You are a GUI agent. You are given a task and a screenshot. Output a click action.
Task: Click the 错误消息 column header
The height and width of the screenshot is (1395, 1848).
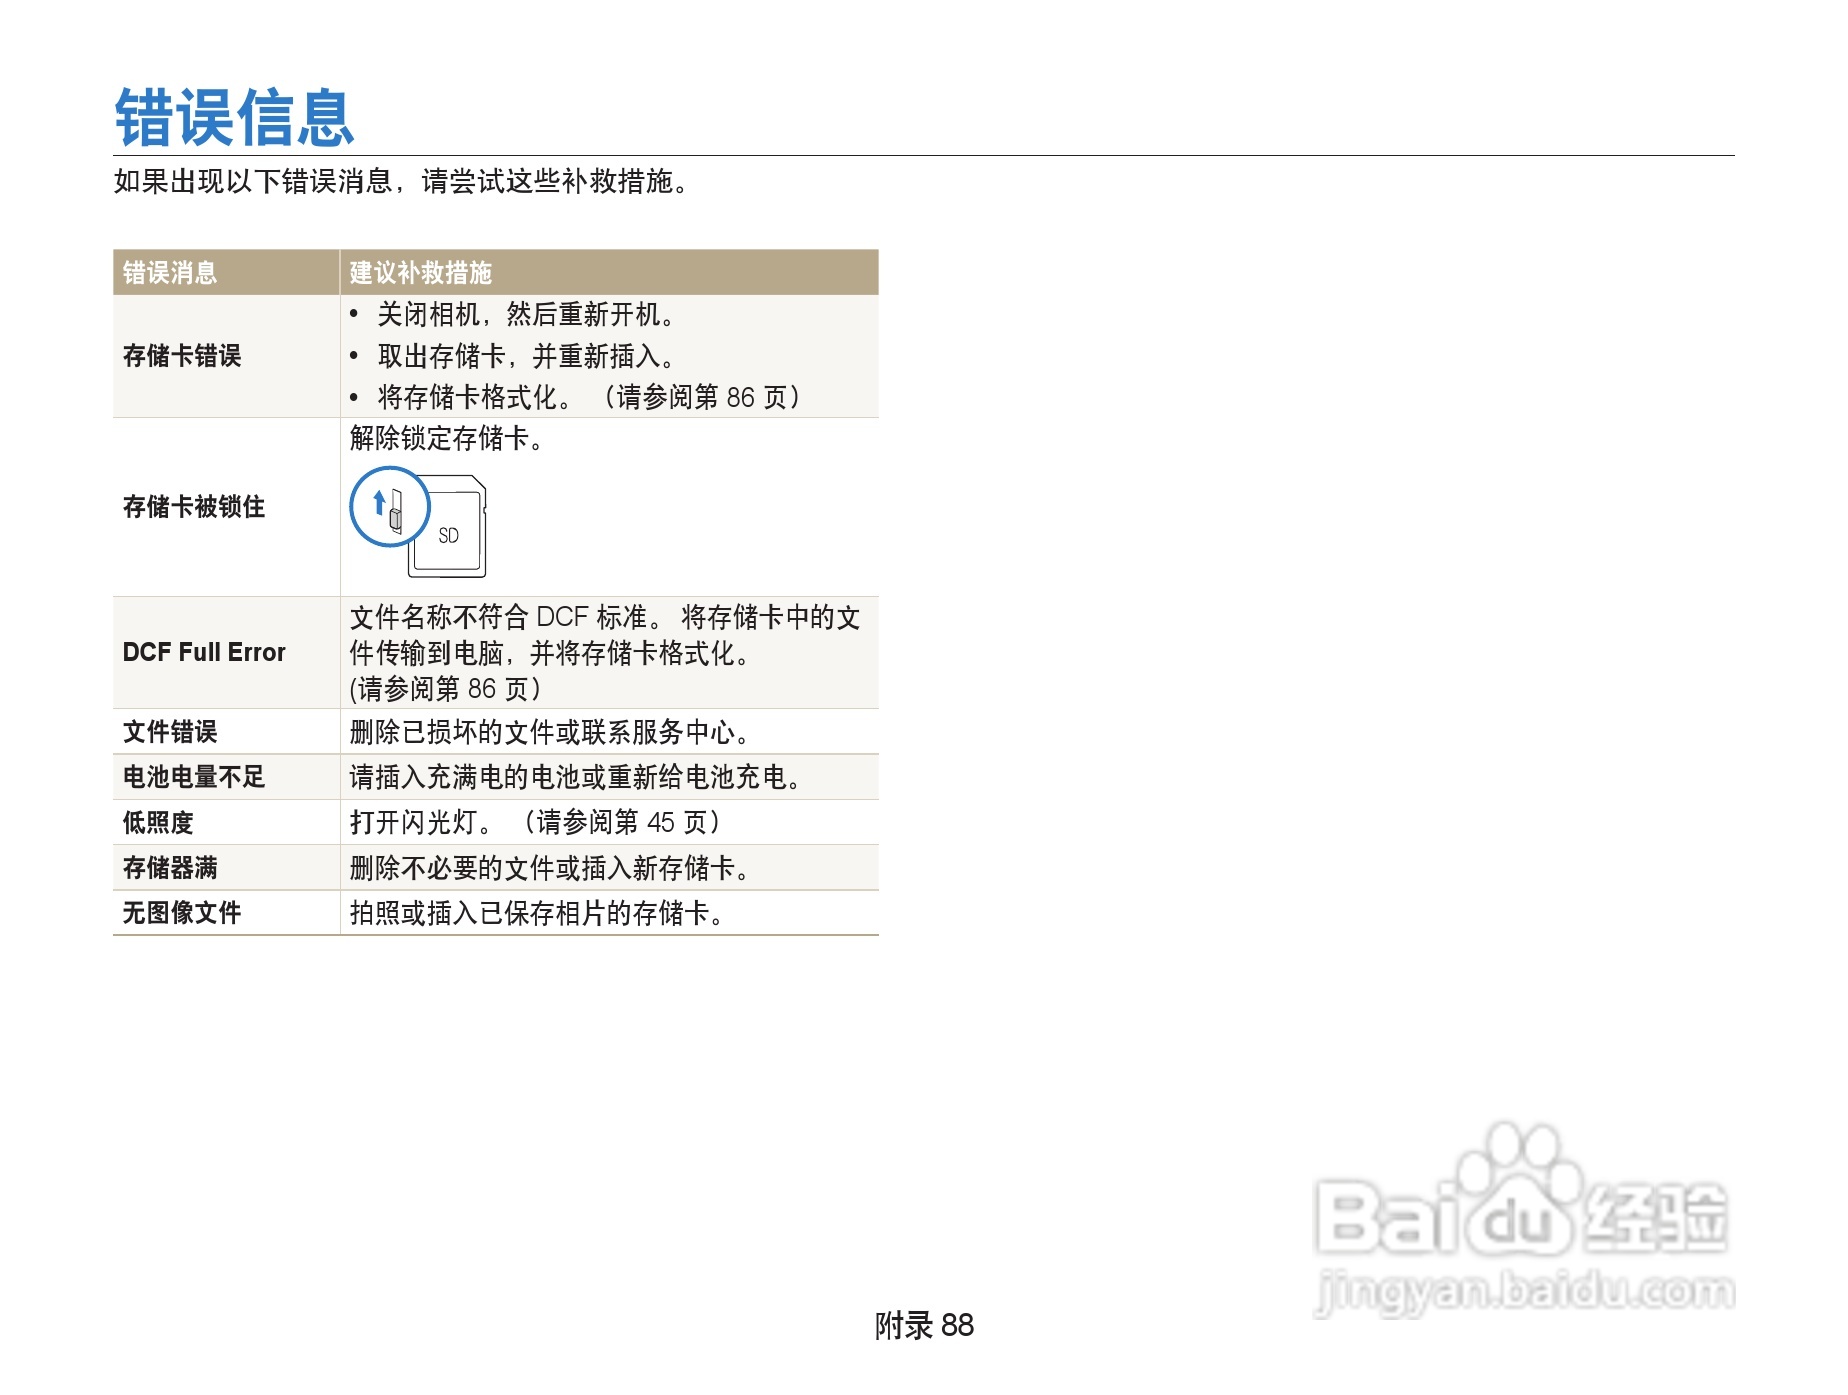[170, 273]
